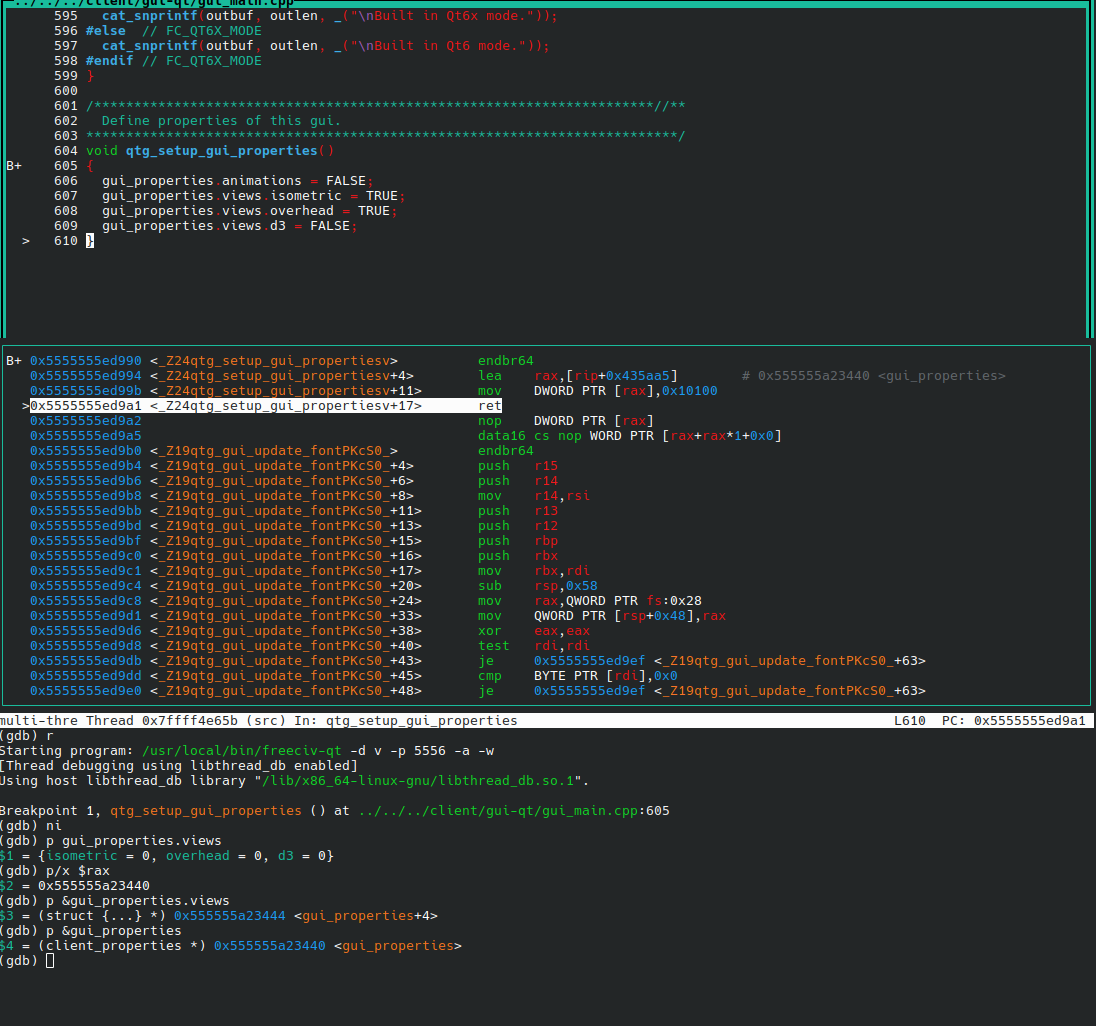The width and height of the screenshot is (1096, 1026).
Task: Click address 0x555555a23444 in the $3 output
Action: click(230, 916)
